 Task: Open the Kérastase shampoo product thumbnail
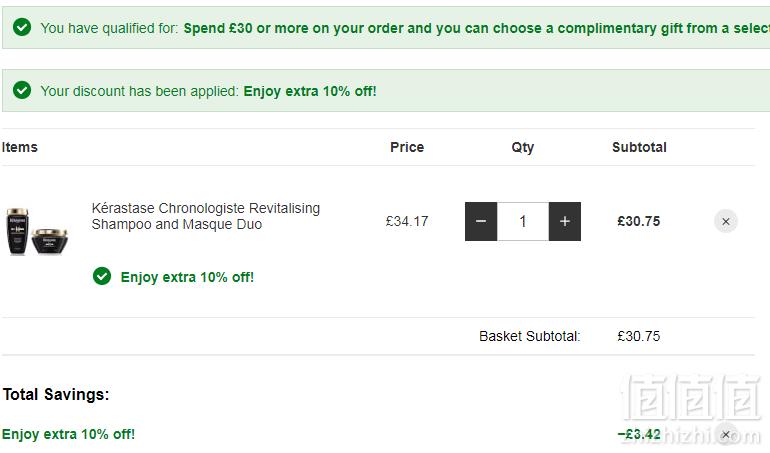coord(37,231)
